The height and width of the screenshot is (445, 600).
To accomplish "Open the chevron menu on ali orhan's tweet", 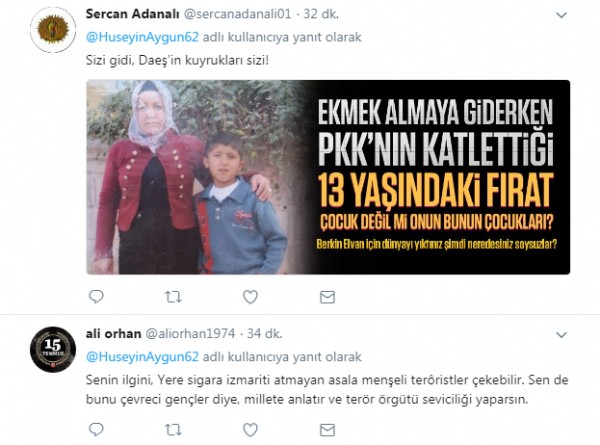I will click(x=561, y=335).
